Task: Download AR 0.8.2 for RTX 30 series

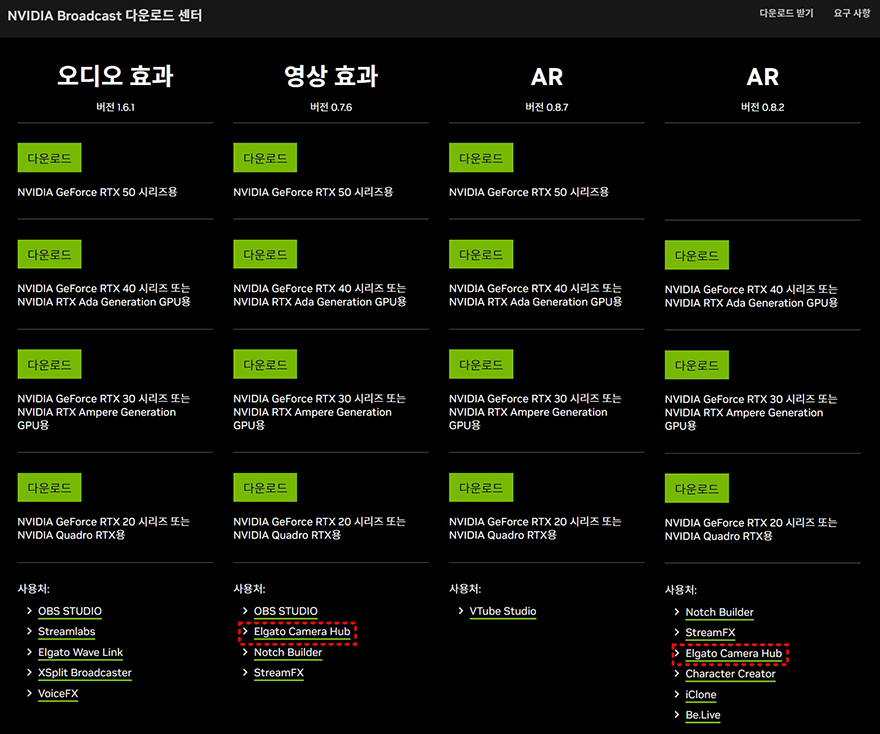Action: point(696,365)
